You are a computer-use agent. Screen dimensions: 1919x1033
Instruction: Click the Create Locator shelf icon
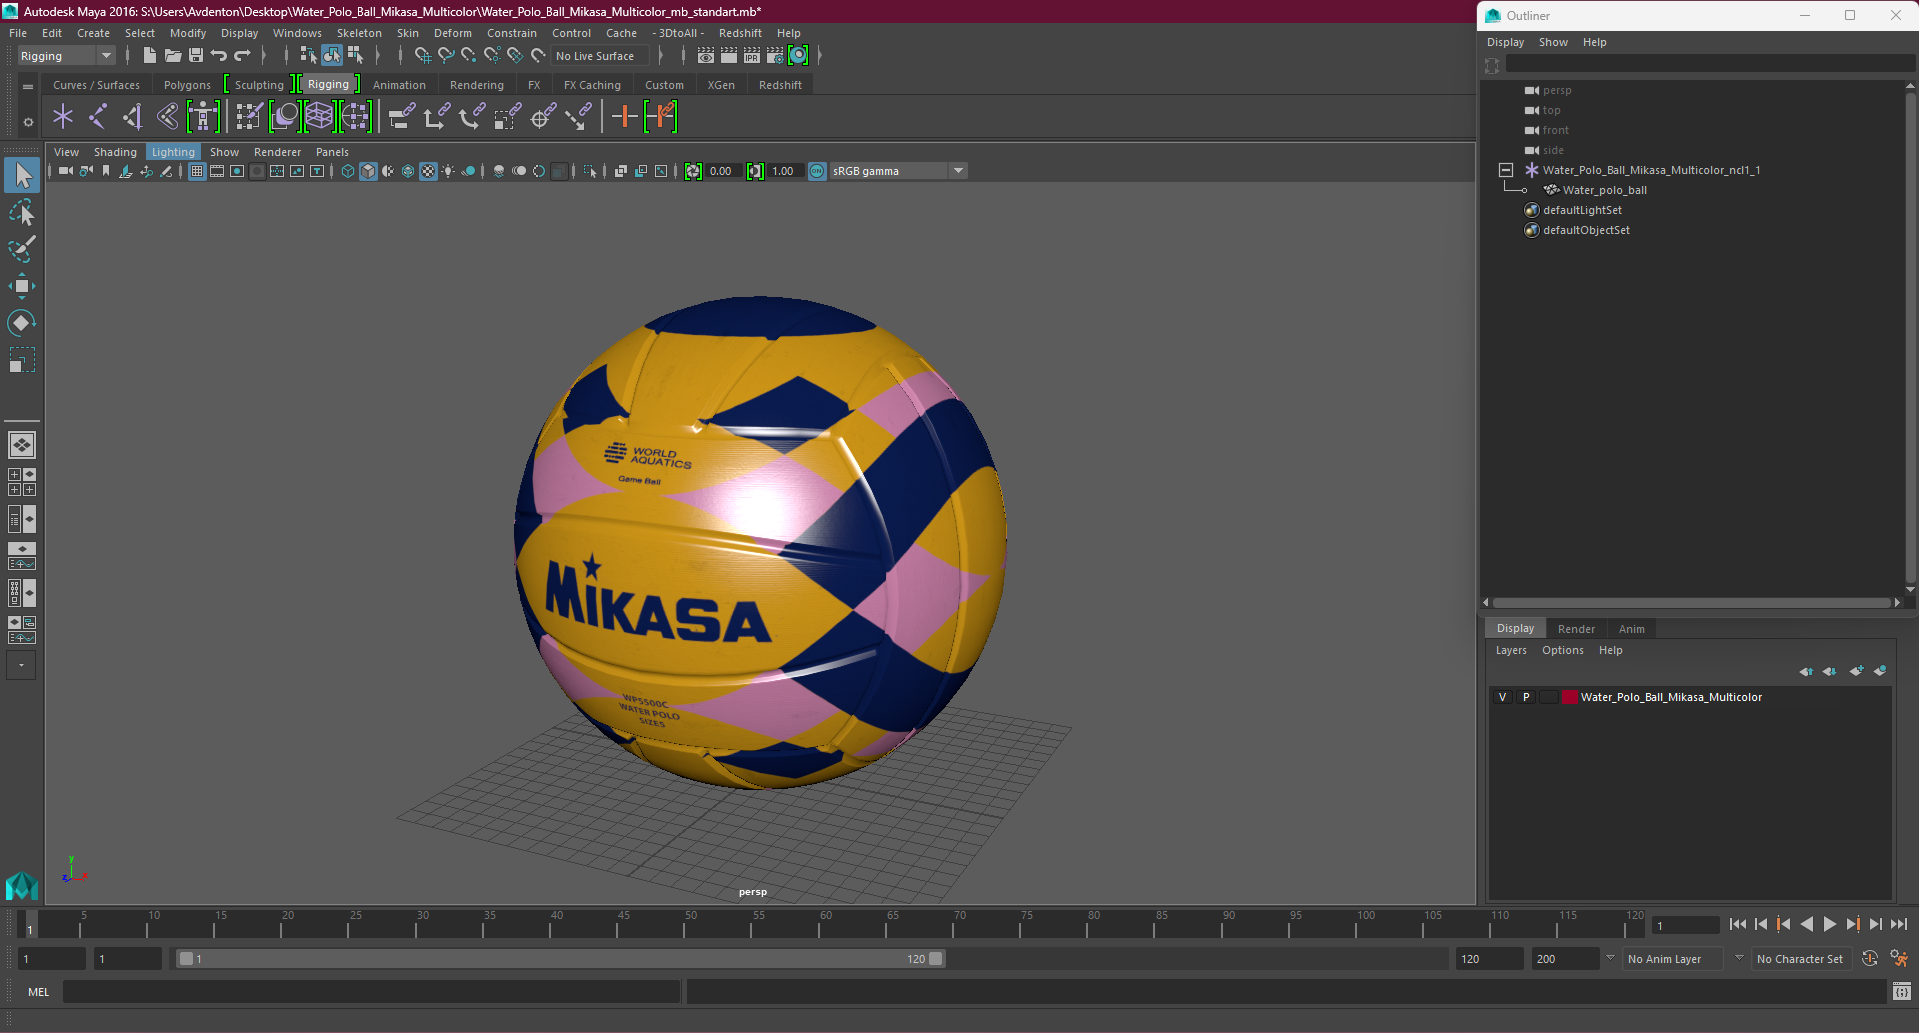click(63, 117)
